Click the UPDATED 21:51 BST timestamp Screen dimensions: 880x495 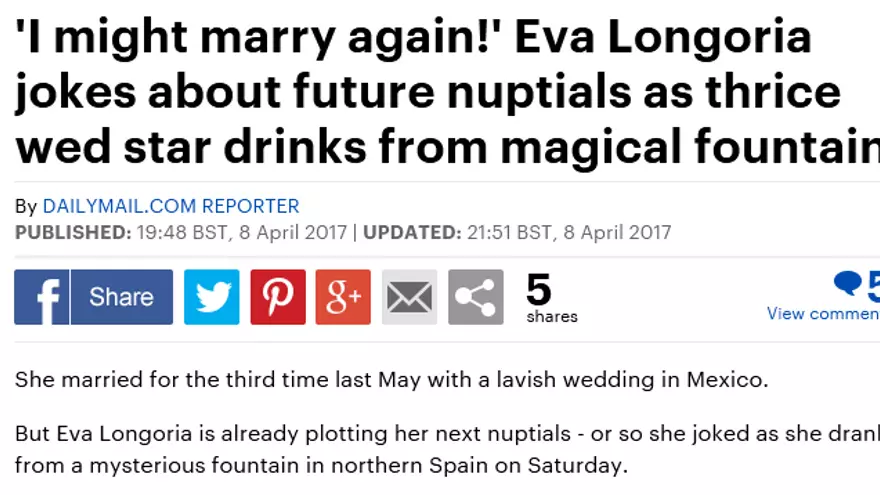(x=517, y=232)
